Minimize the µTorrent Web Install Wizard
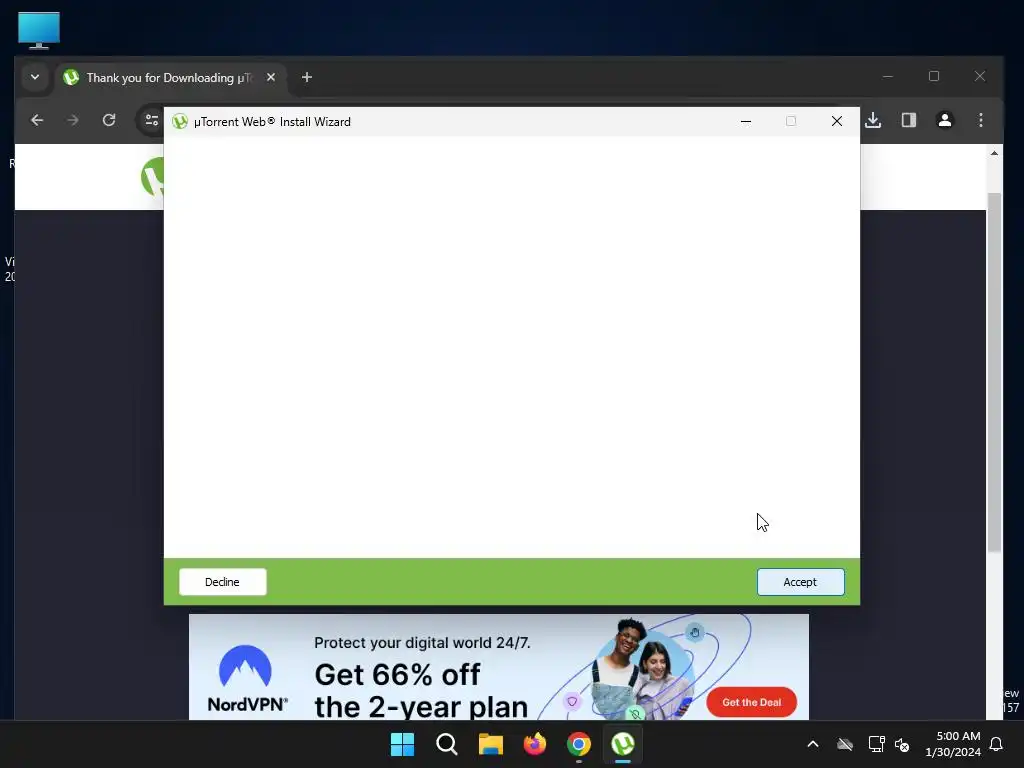 point(746,121)
